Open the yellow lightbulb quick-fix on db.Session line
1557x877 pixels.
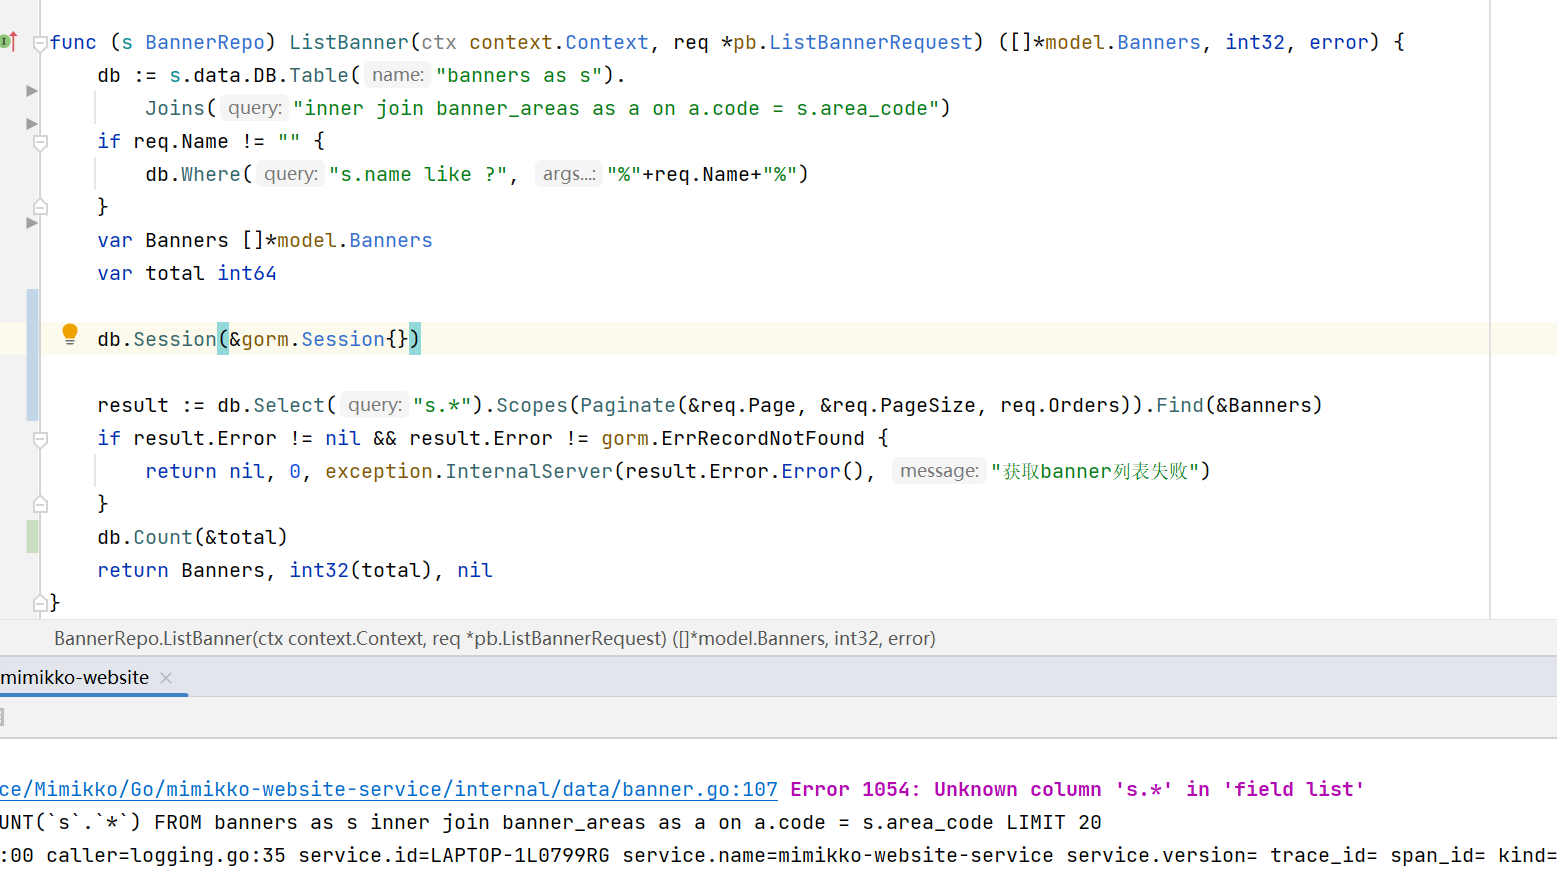[x=70, y=334]
